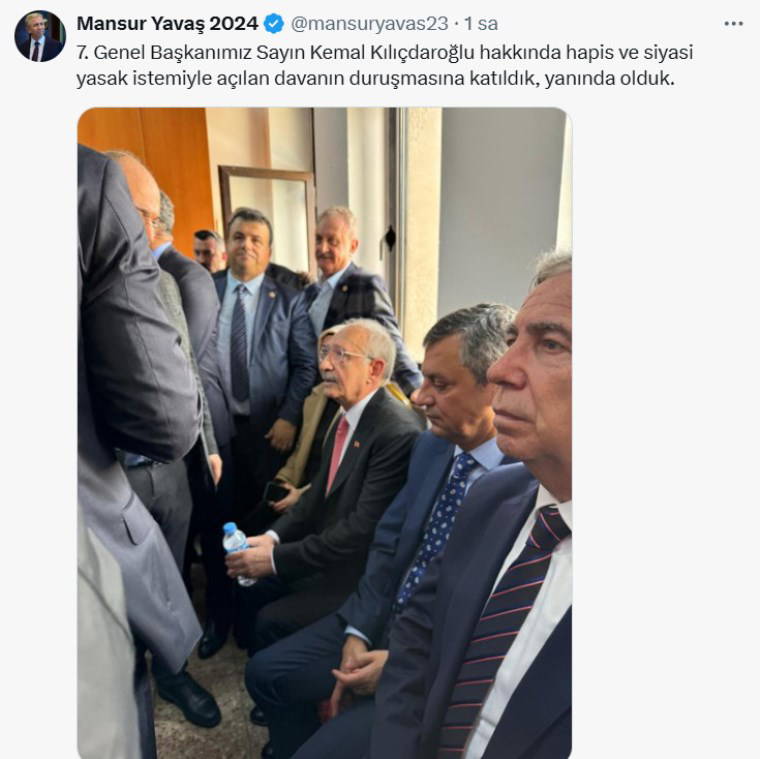Click the blue polka-dot tie in the photo

tap(437, 529)
